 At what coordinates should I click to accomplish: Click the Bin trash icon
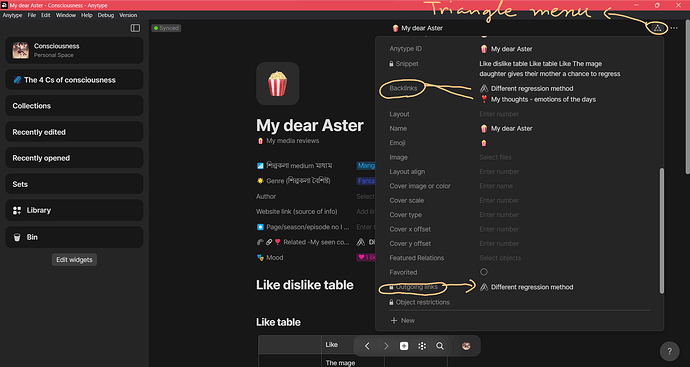pos(17,237)
